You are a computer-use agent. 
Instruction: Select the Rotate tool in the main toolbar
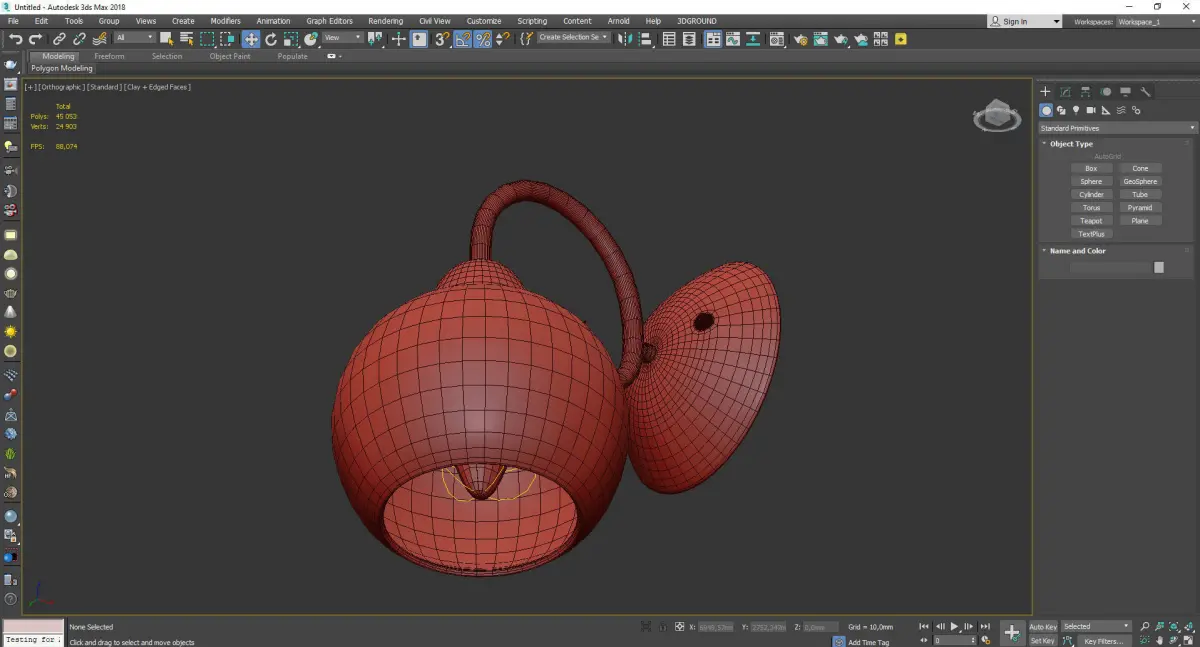tap(271, 39)
